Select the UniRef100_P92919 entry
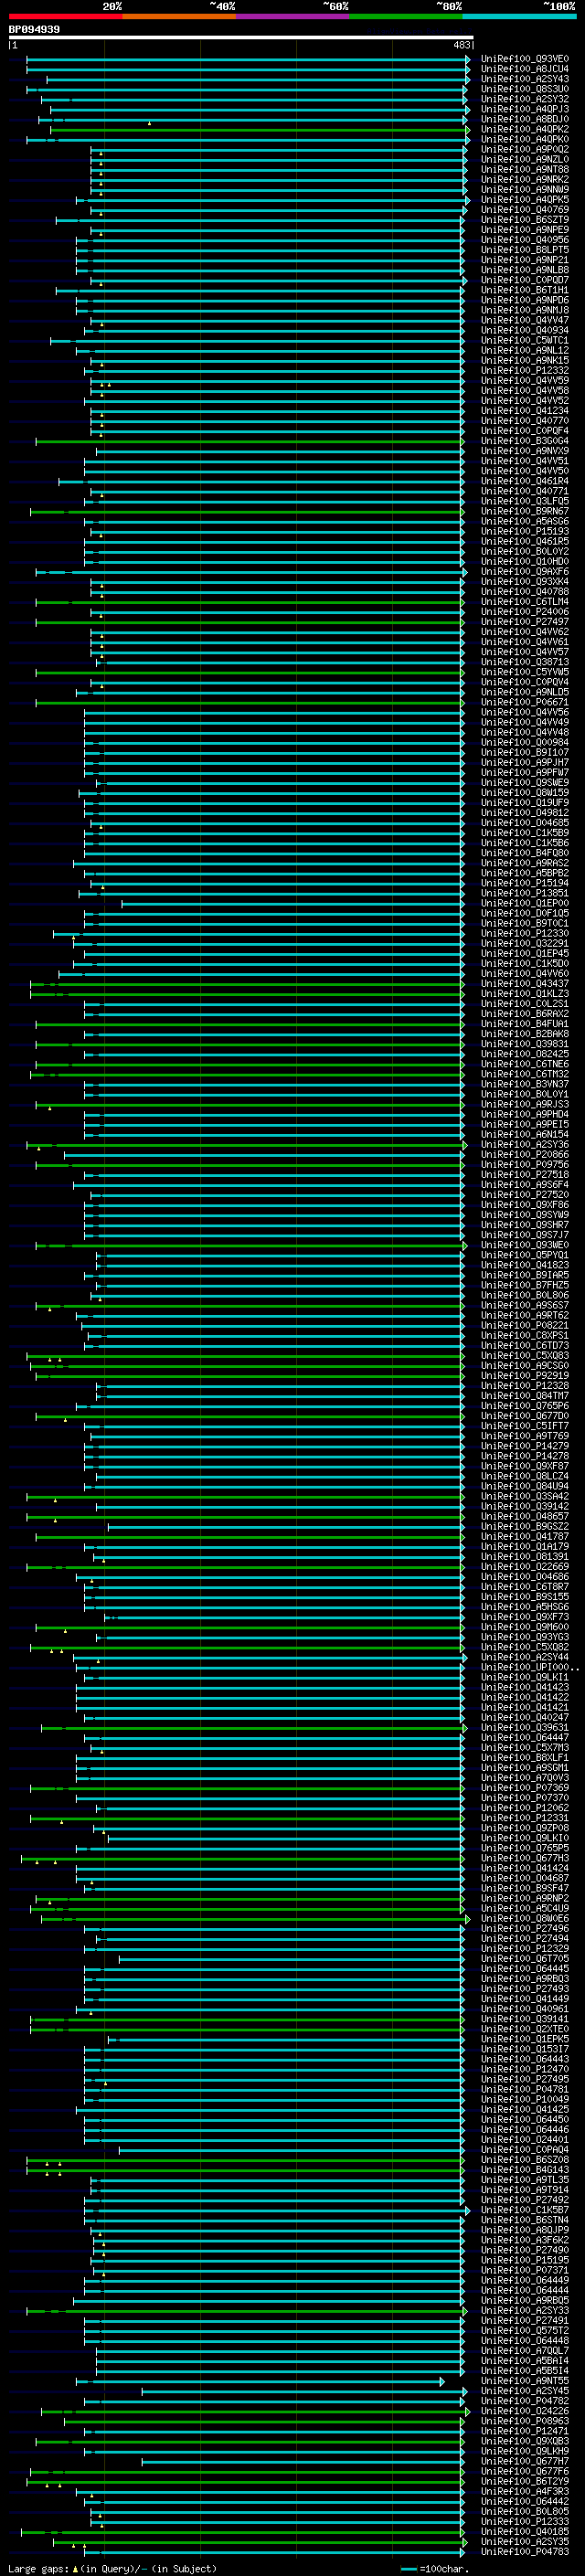Screen dimensions: 585x2576 pos(525,1376)
